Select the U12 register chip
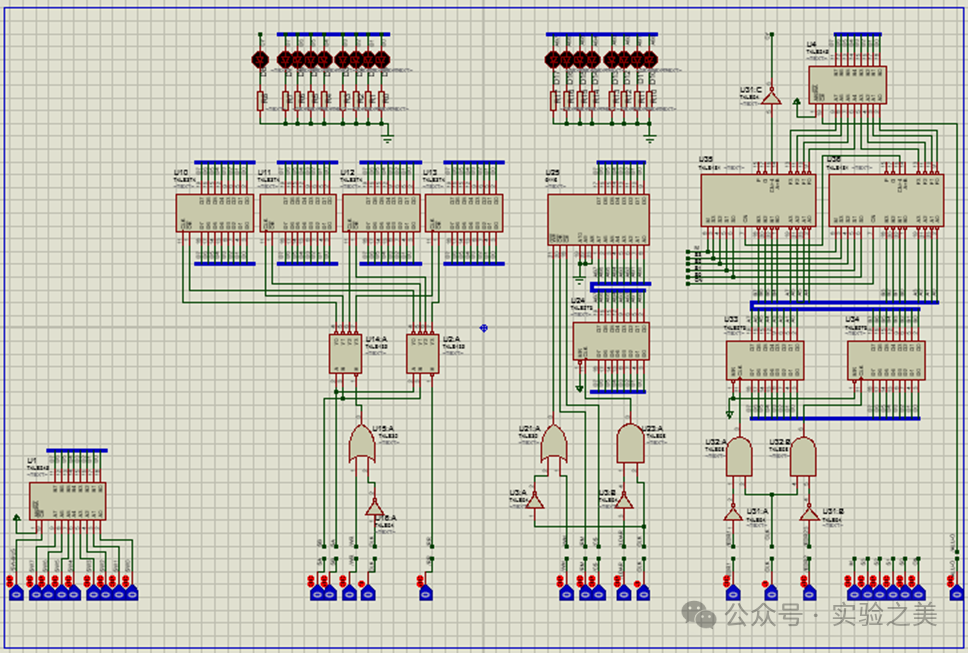The height and width of the screenshot is (653, 968). coord(382,213)
